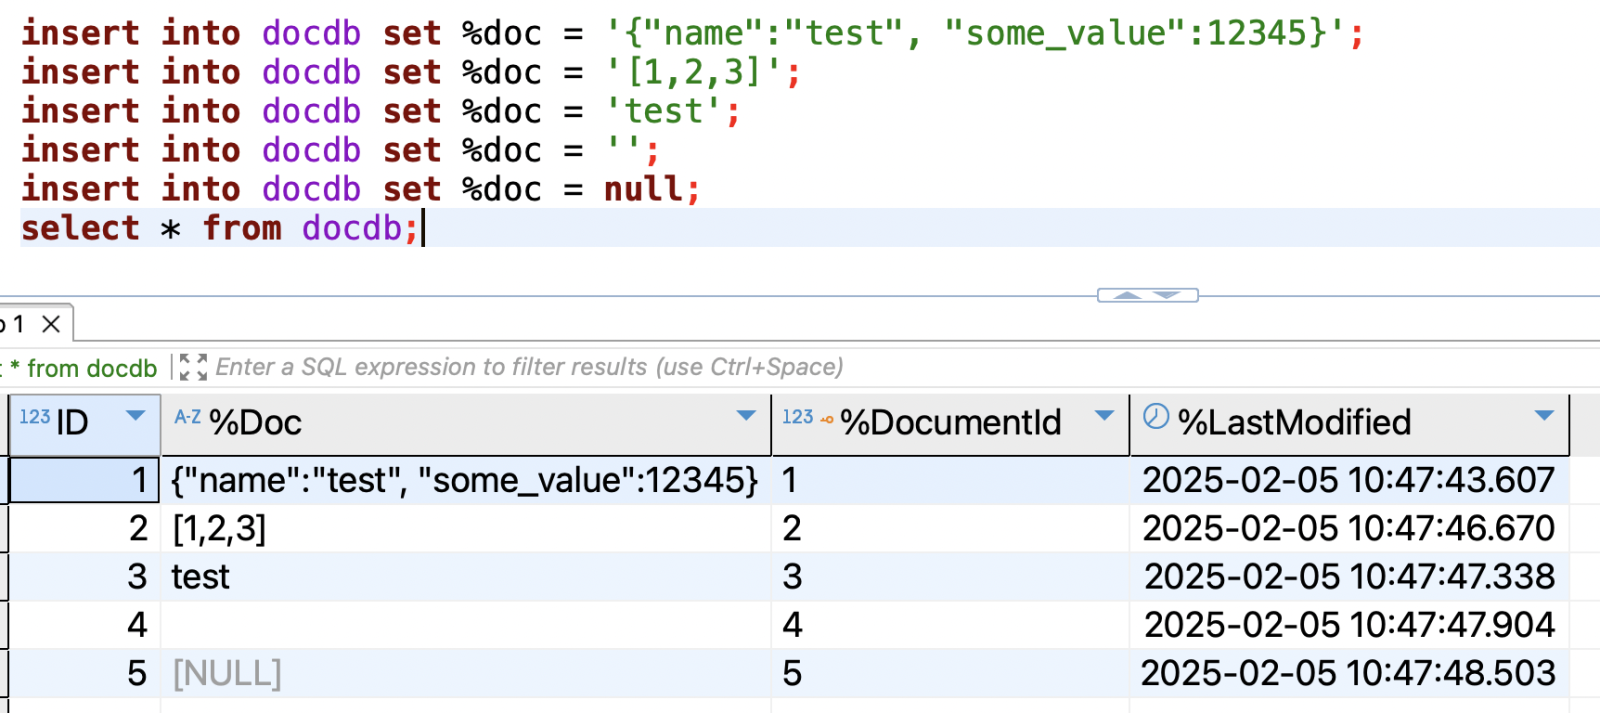Click the expand filter panel icon
Viewport: 1600px width, 713px height.
tap(193, 367)
